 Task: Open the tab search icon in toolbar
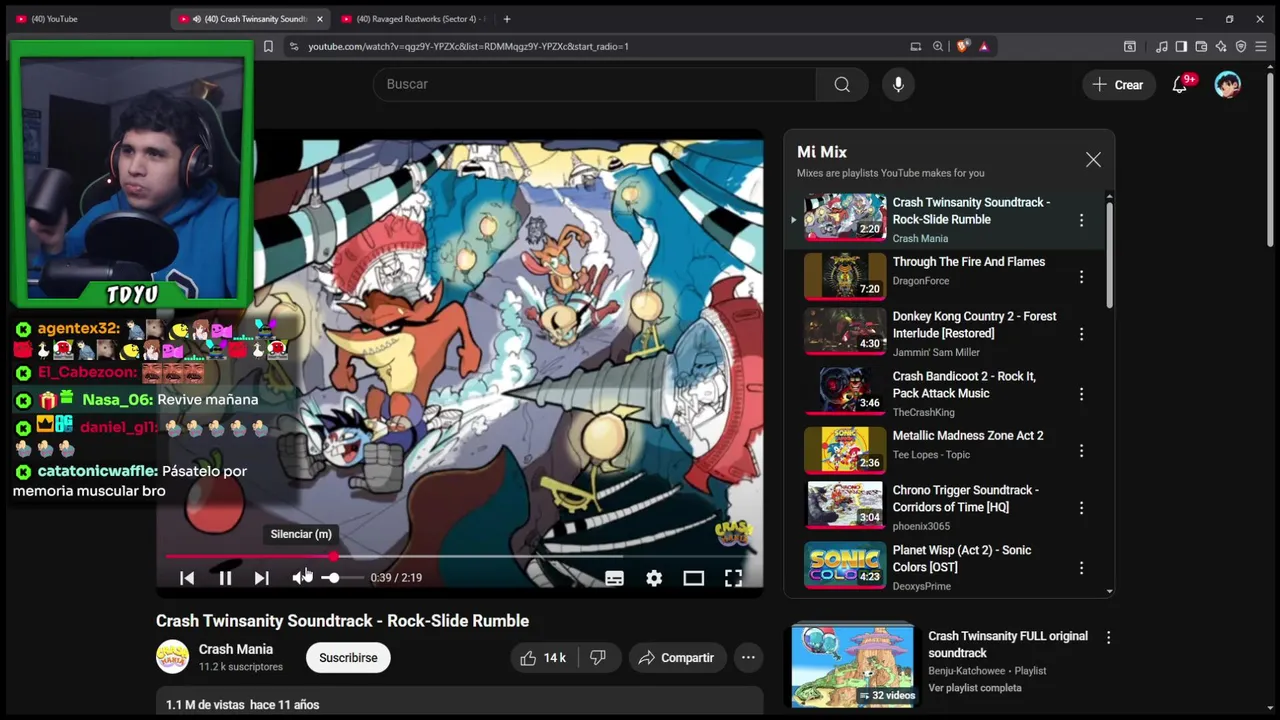1130,46
